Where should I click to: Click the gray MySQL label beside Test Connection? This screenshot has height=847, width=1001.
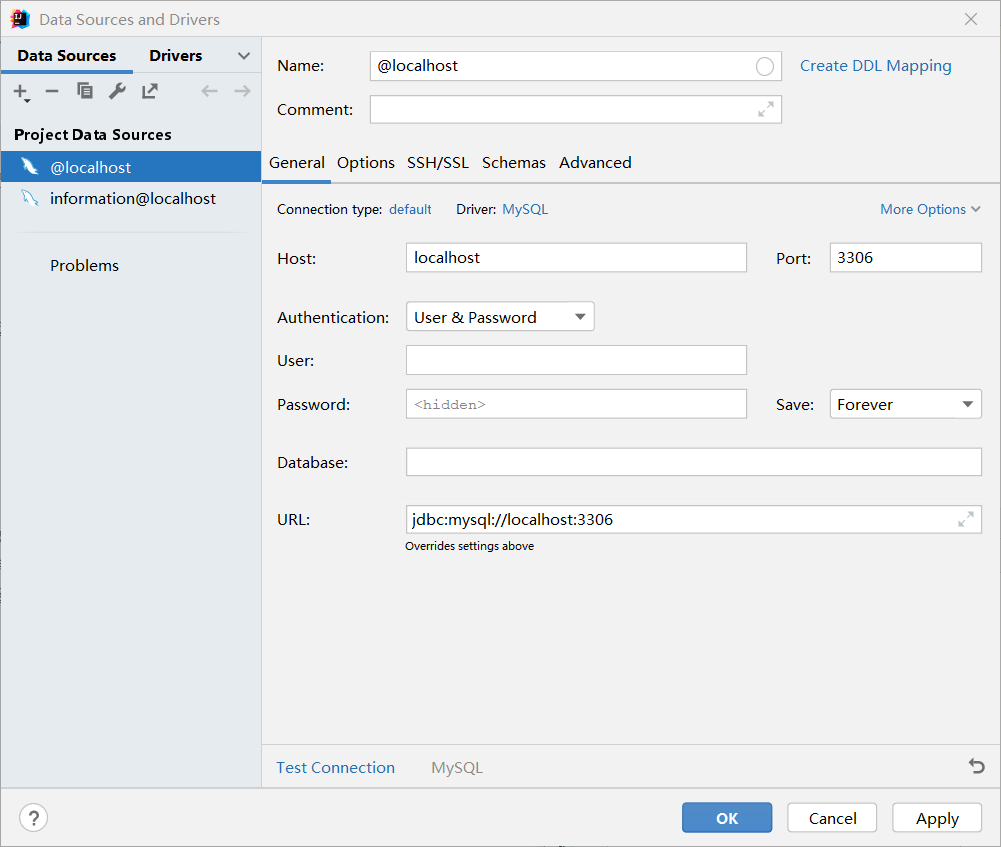(x=456, y=767)
